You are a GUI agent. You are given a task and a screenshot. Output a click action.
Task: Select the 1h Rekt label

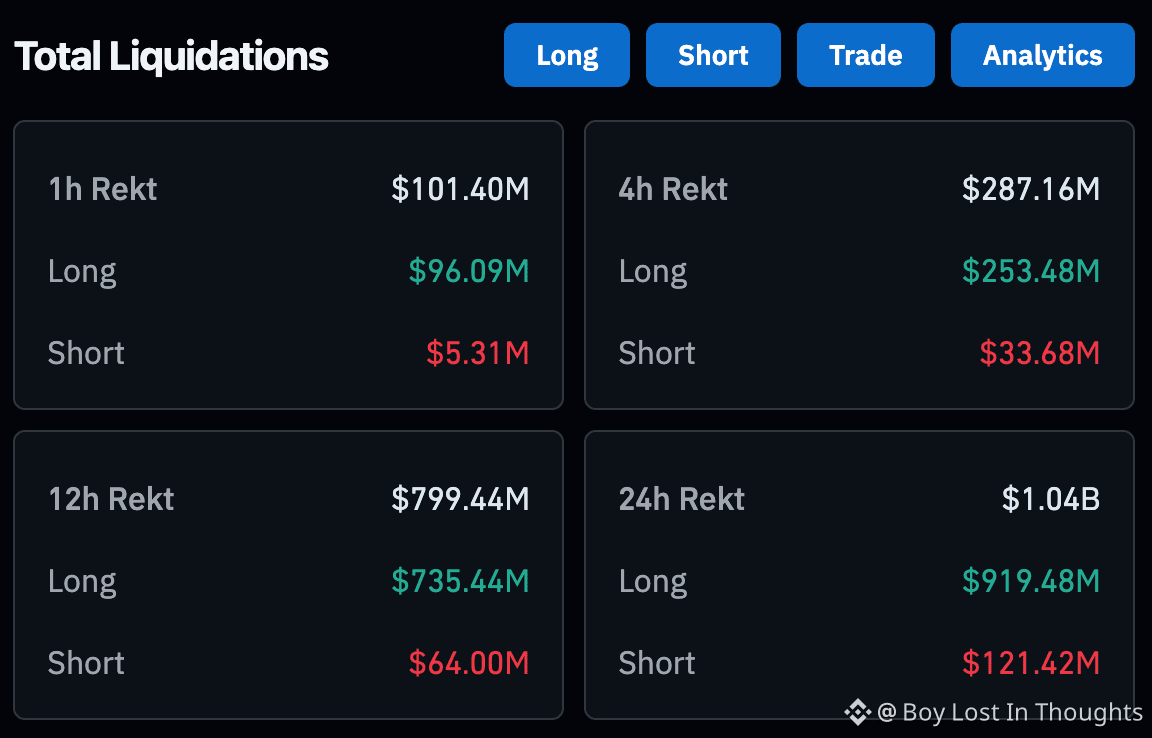[103, 189]
